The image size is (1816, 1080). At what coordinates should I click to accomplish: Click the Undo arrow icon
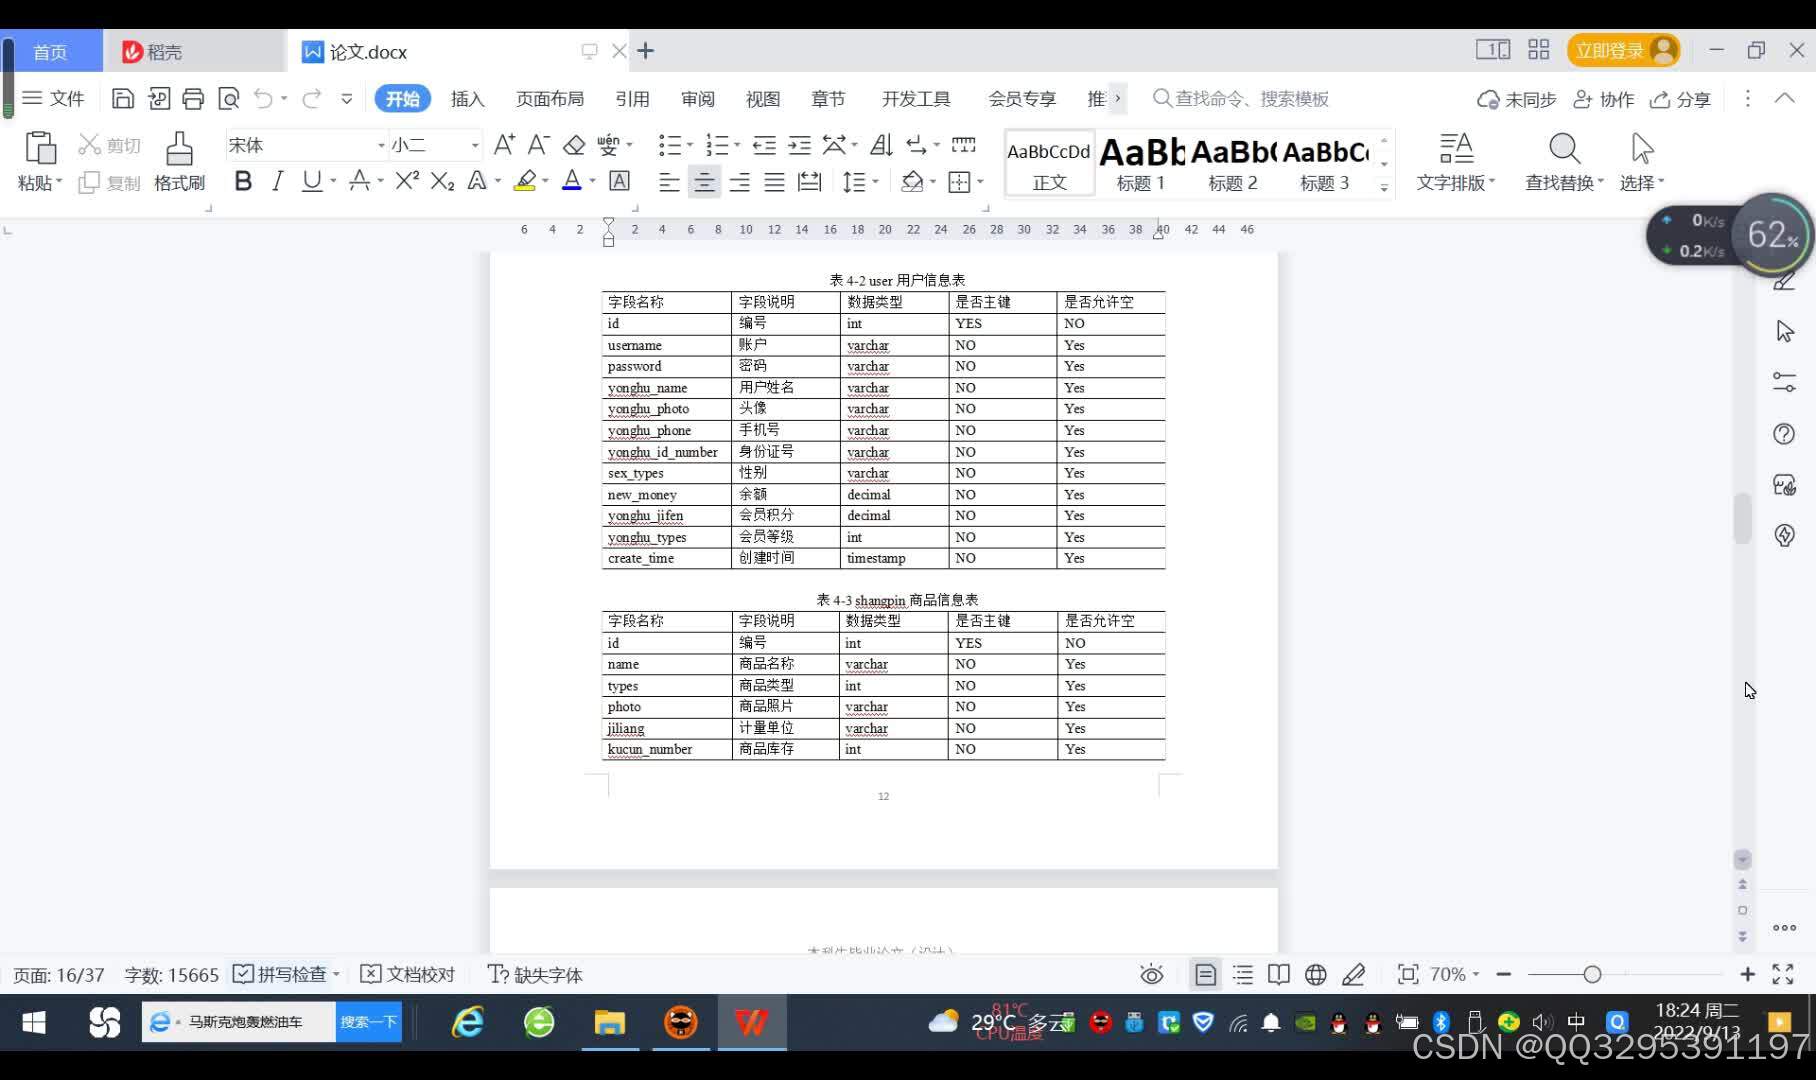pyautogui.click(x=263, y=98)
